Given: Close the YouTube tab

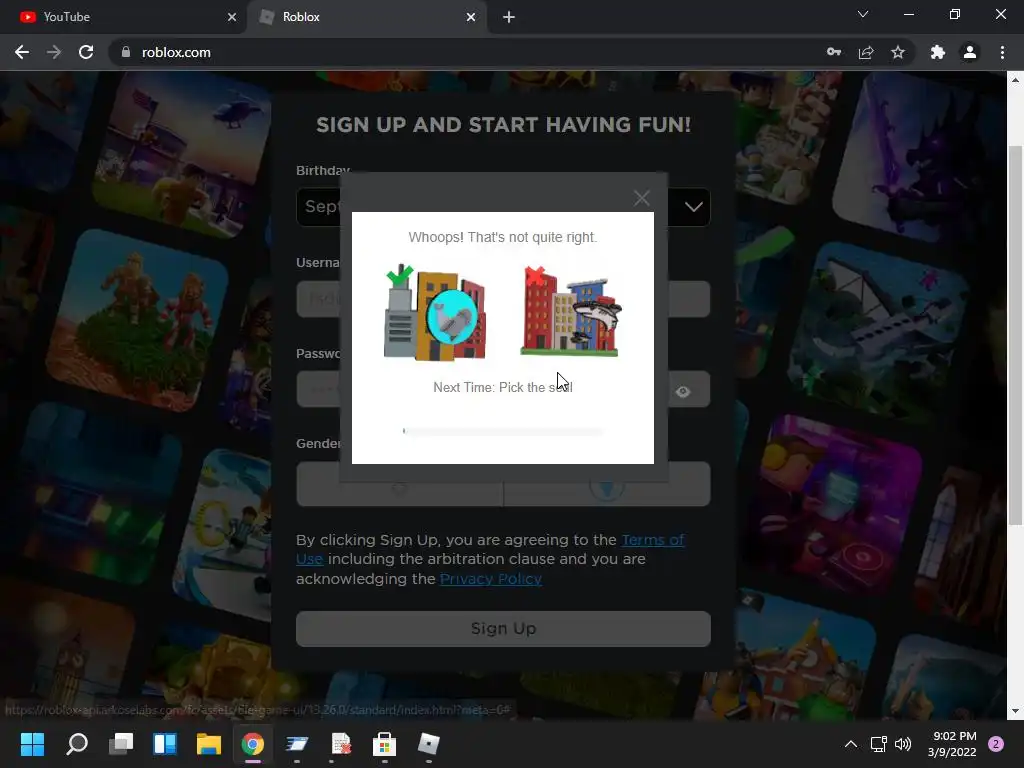Looking at the screenshot, I should pos(232,17).
